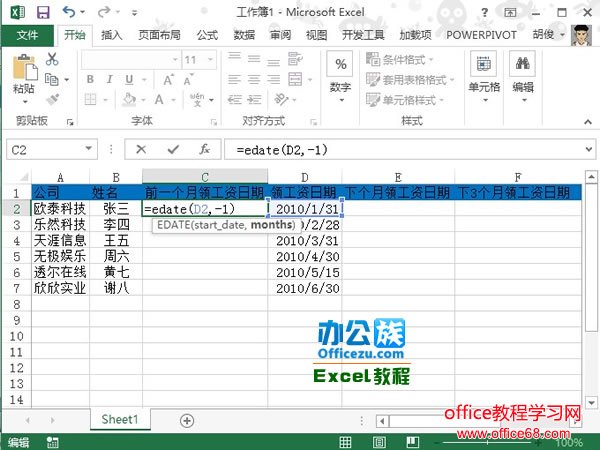Click the Format Painter brush icon

52,99
